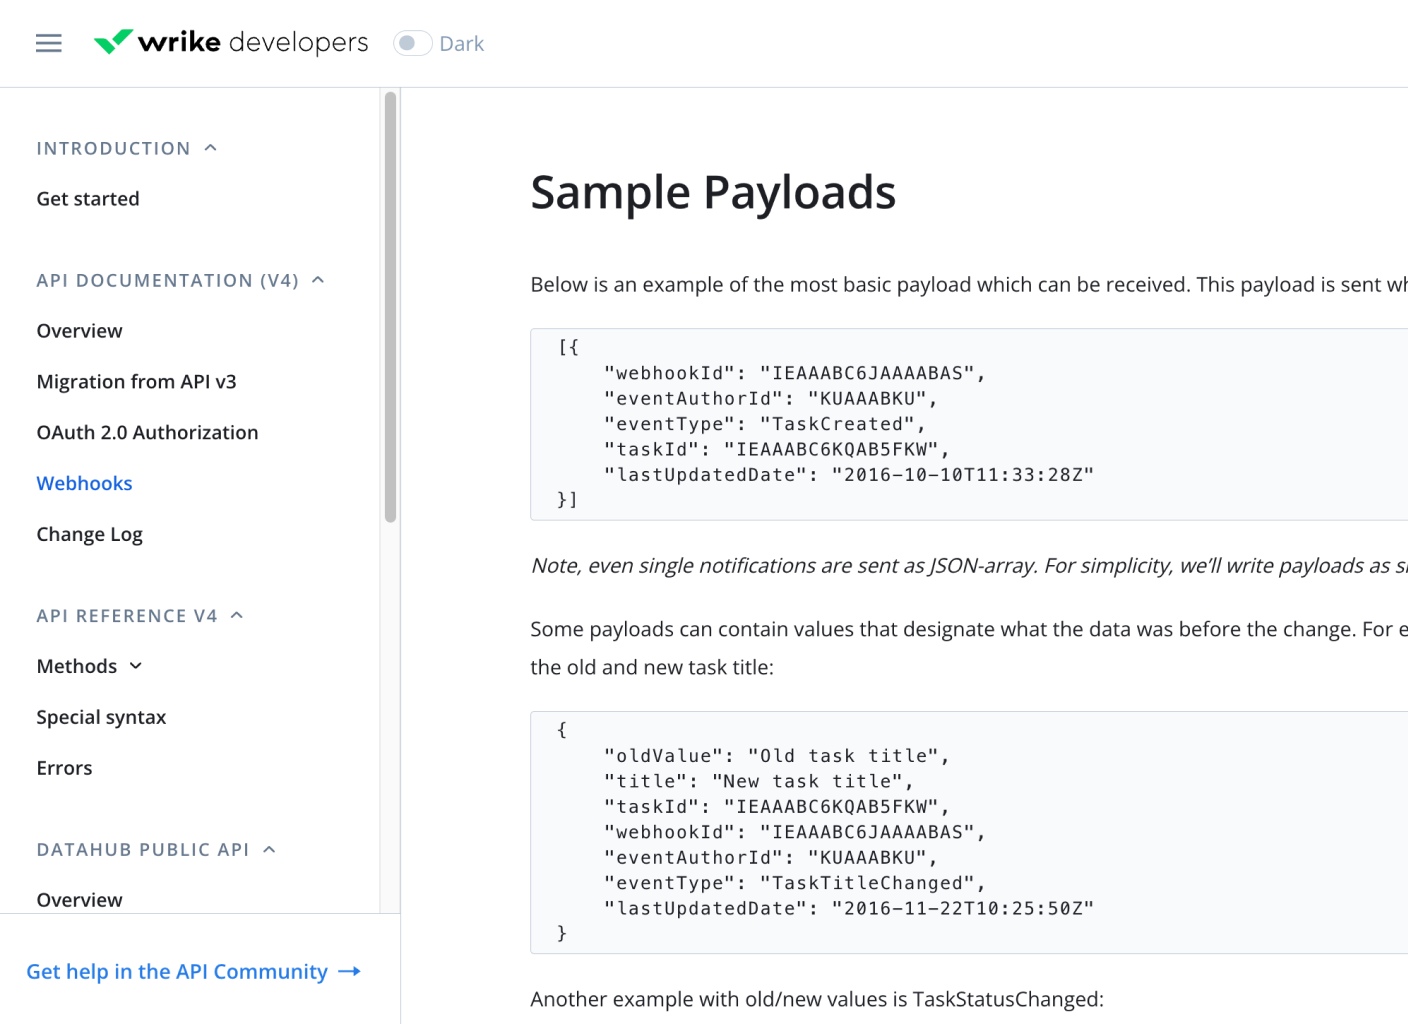The width and height of the screenshot is (1408, 1024).
Task: Open Migration from API v3 docs
Action: tap(136, 381)
